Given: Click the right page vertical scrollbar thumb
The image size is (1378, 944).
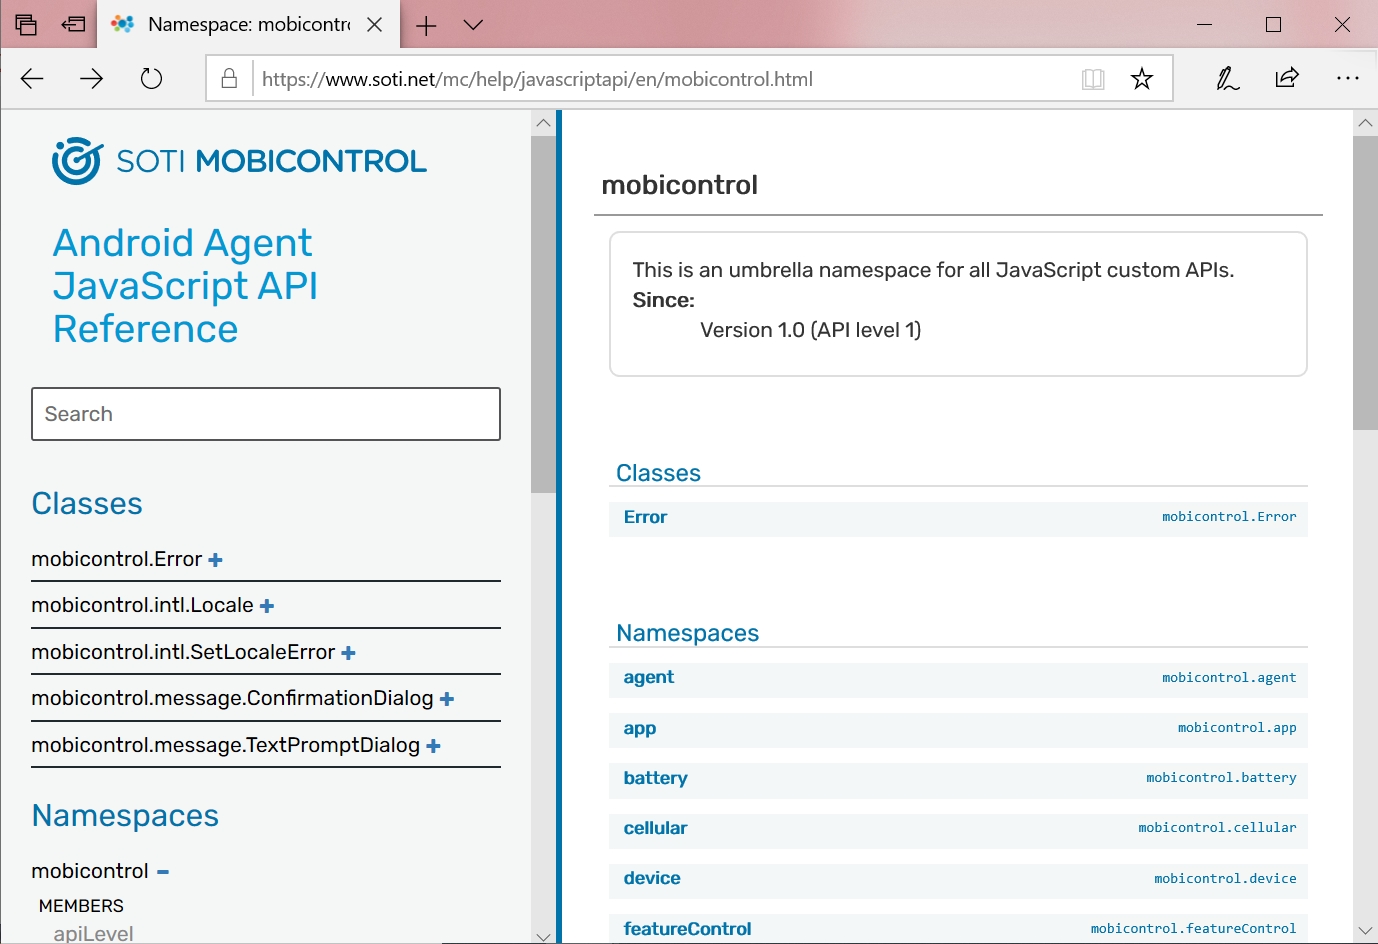Looking at the screenshot, I should [1365, 282].
